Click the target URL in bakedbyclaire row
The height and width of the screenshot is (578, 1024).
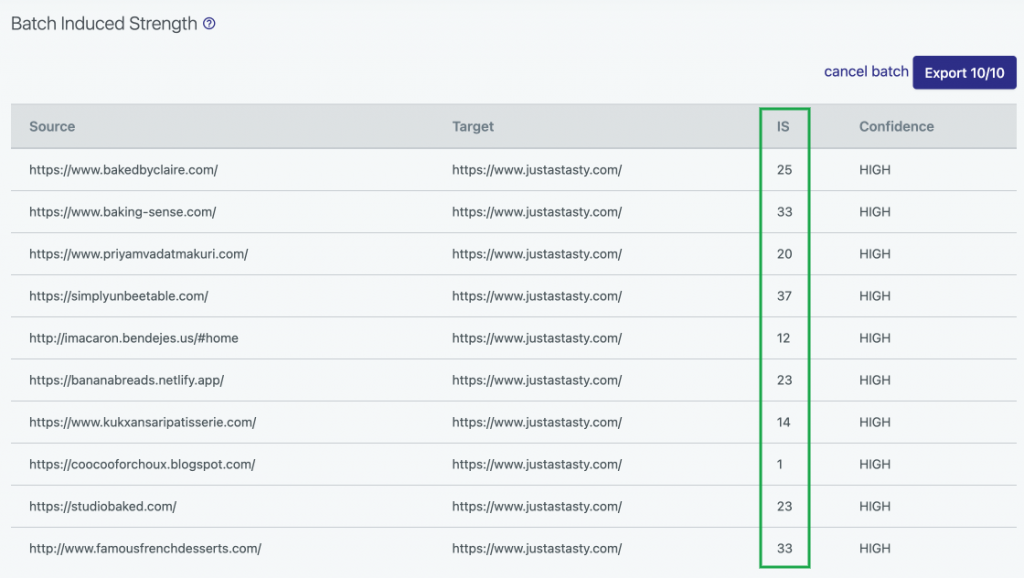tap(537, 170)
